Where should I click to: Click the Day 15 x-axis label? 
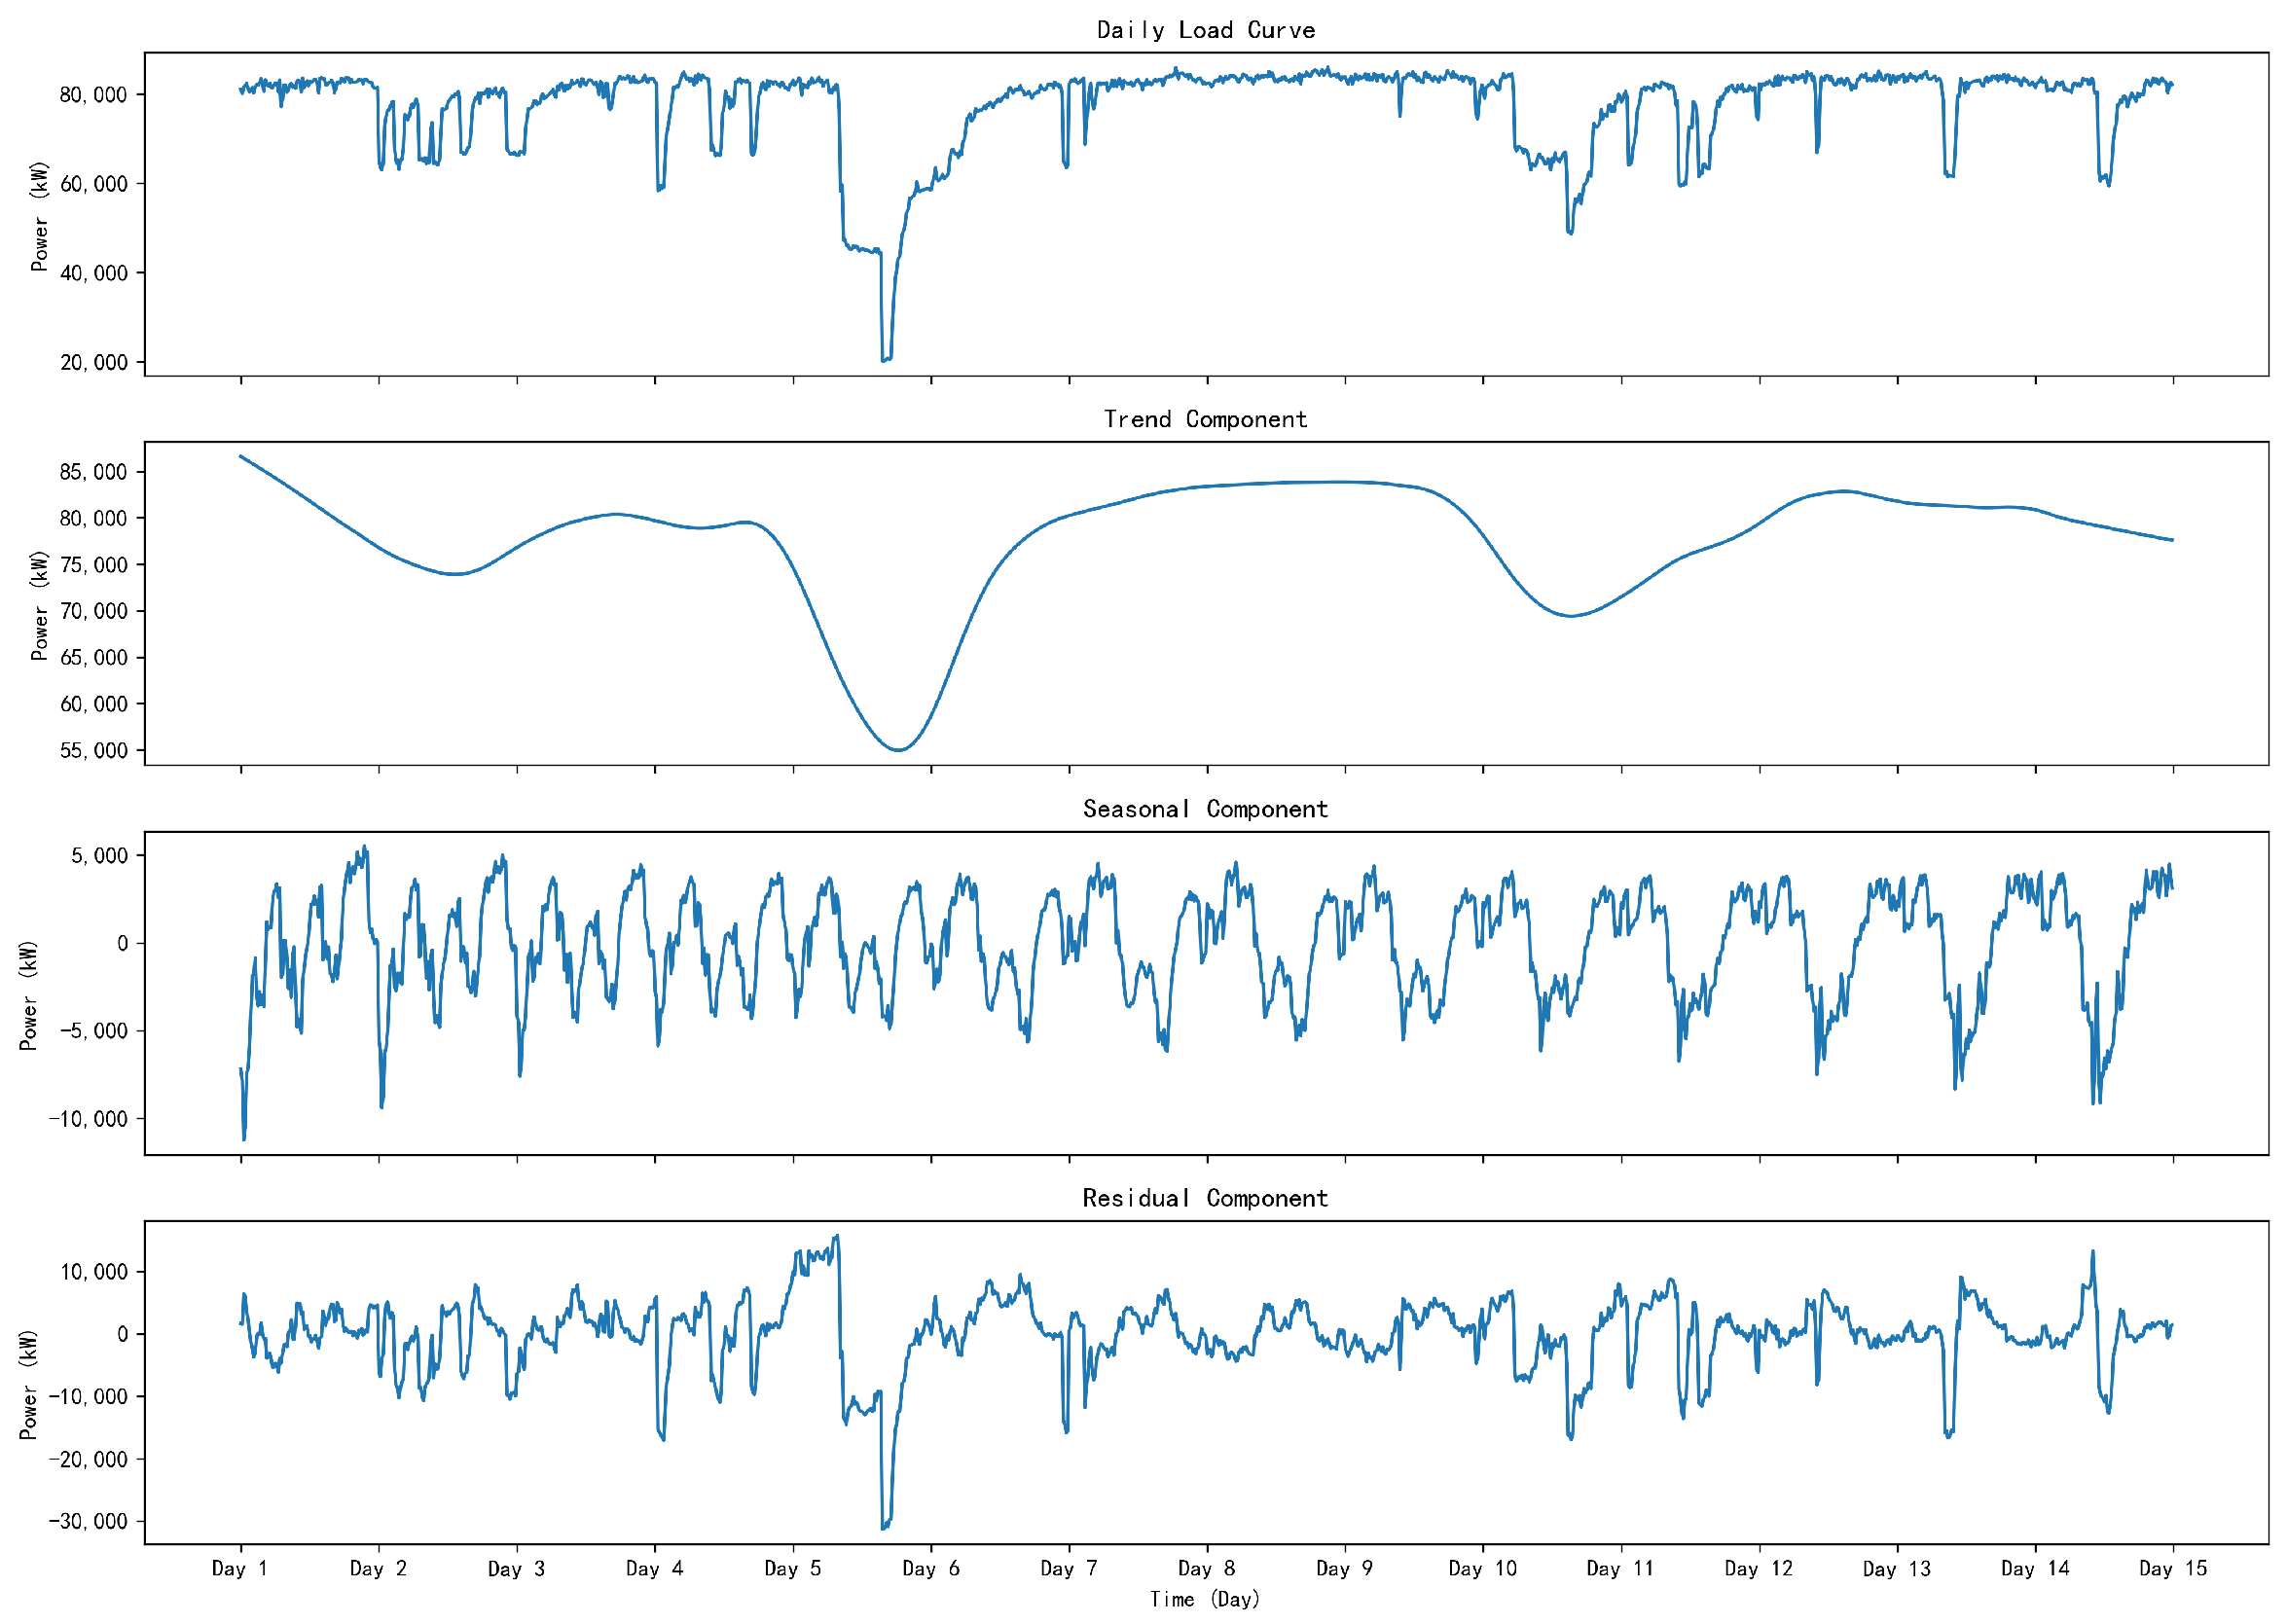click(2172, 1568)
